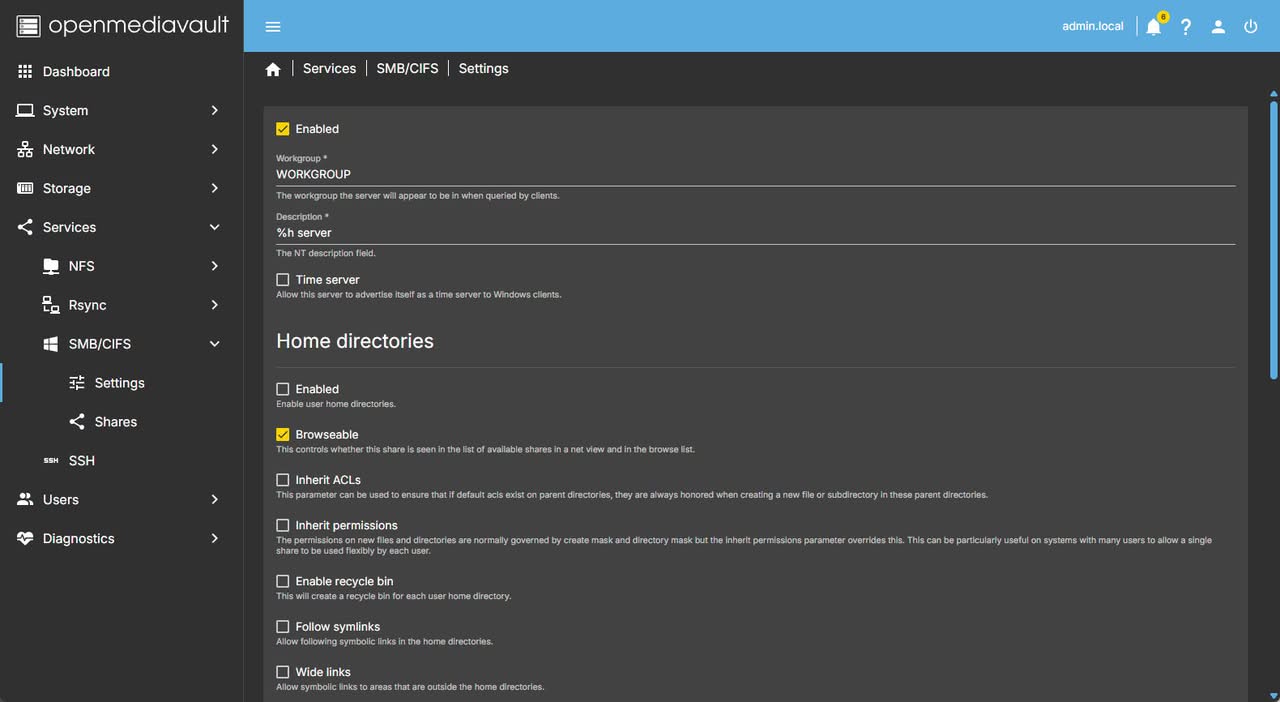Viewport: 1280px width, 702px height.
Task: Go to Services breadcrumb link
Action: point(329,69)
